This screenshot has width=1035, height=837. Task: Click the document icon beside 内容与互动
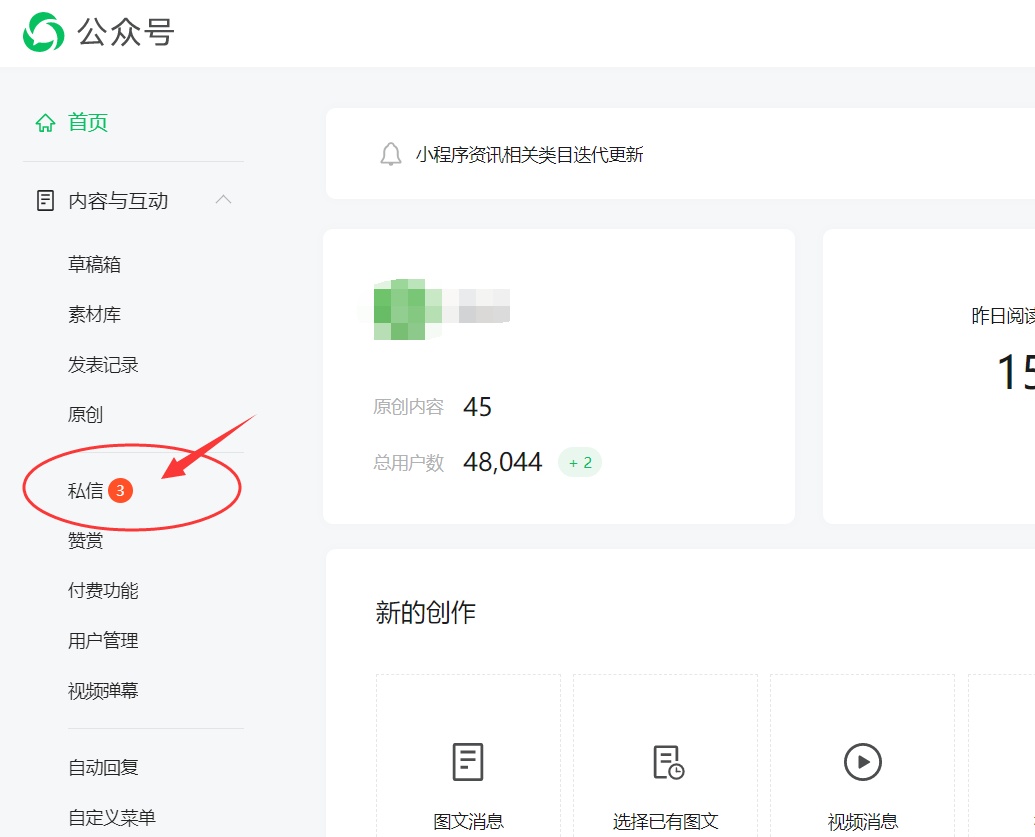(45, 200)
